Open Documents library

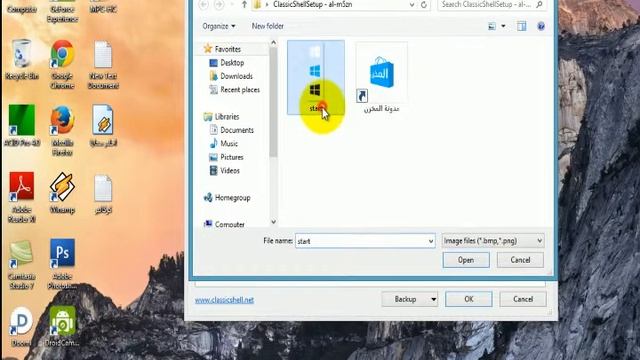pyautogui.click(x=231, y=130)
